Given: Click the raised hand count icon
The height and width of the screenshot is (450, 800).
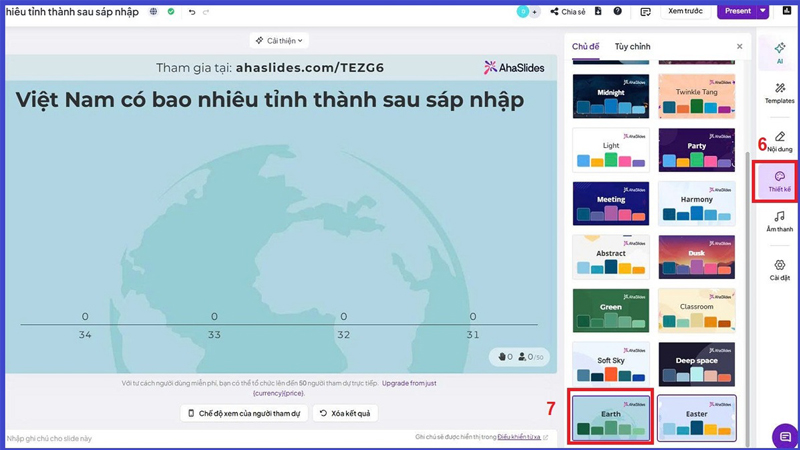Looking at the screenshot, I should (x=502, y=357).
